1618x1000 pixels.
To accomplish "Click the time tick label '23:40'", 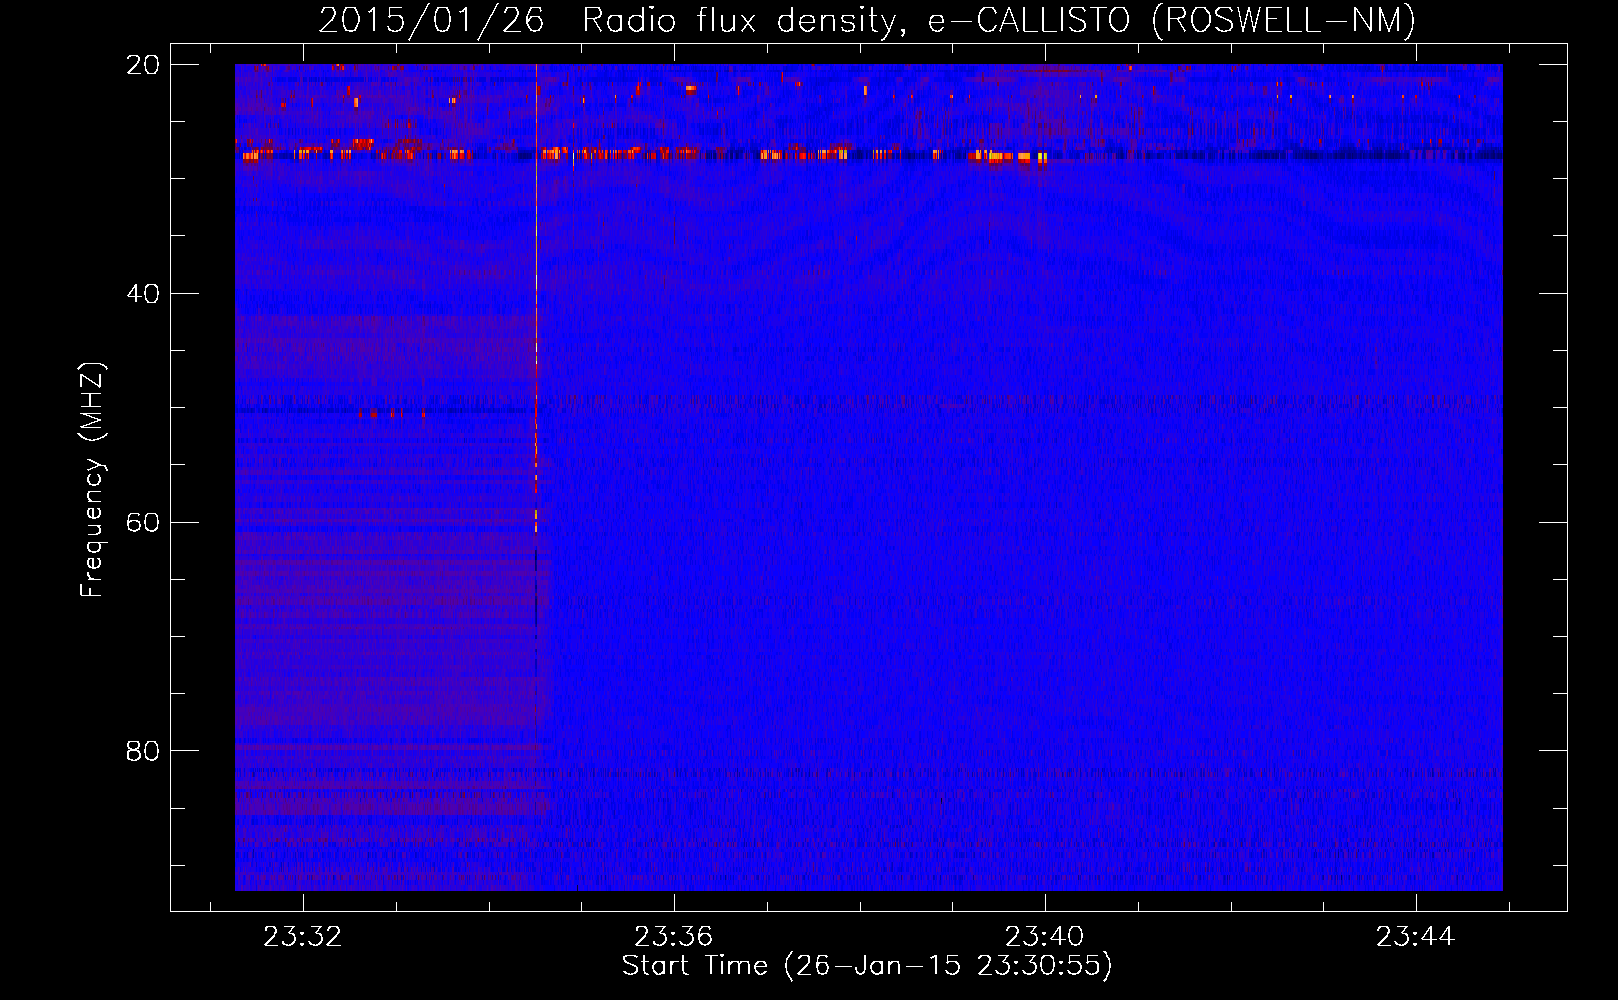I will (x=1045, y=937).
